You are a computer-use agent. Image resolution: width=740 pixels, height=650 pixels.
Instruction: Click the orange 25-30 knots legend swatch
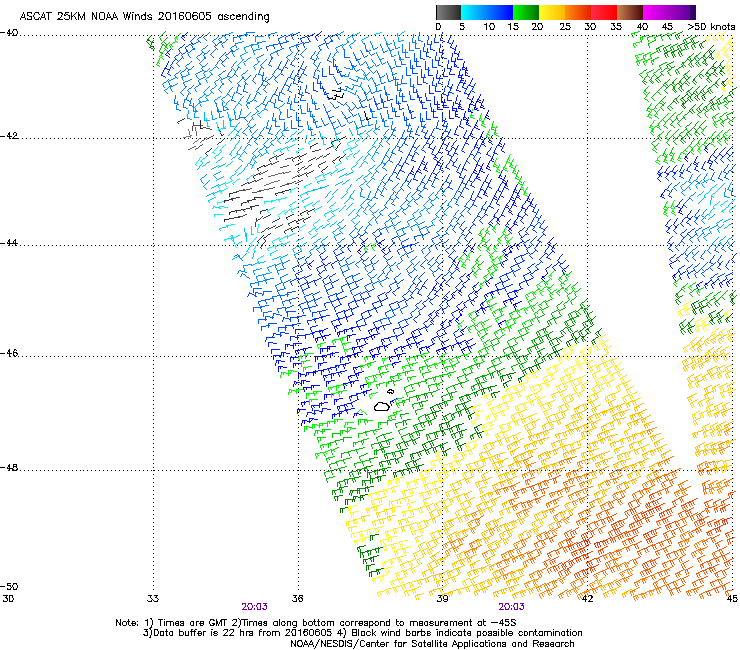click(578, 12)
